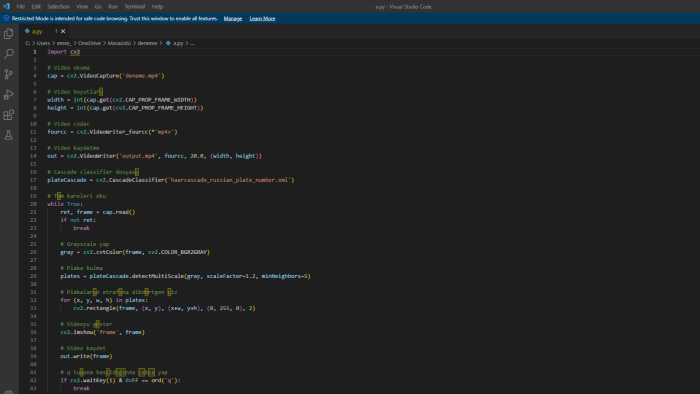The width and height of the screenshot is (700, 394).
Task: Click 'out.write(frame)' on line 39
Action: (86, 357)
